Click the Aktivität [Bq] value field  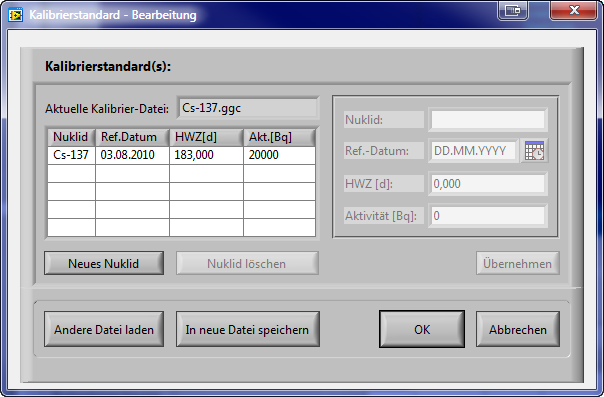tap(488, 216)
